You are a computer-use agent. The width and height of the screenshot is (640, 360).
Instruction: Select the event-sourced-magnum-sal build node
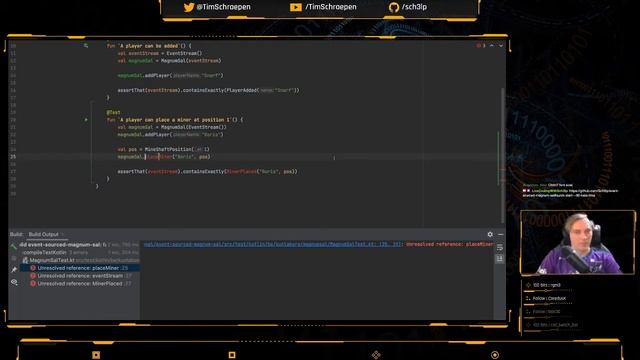(x=80, y=245)
